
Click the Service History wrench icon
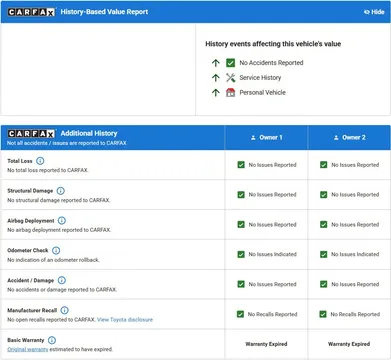230,78
